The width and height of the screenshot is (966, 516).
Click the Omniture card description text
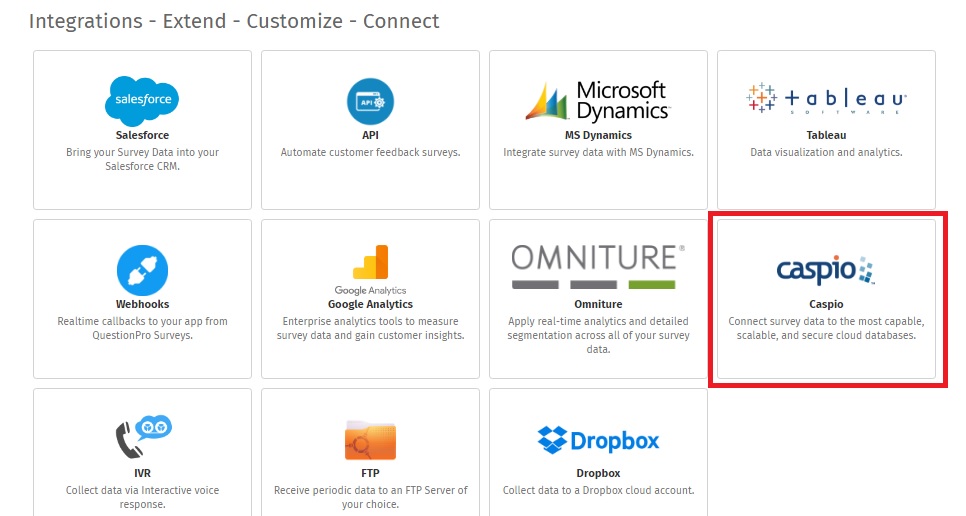click(598, 335)
